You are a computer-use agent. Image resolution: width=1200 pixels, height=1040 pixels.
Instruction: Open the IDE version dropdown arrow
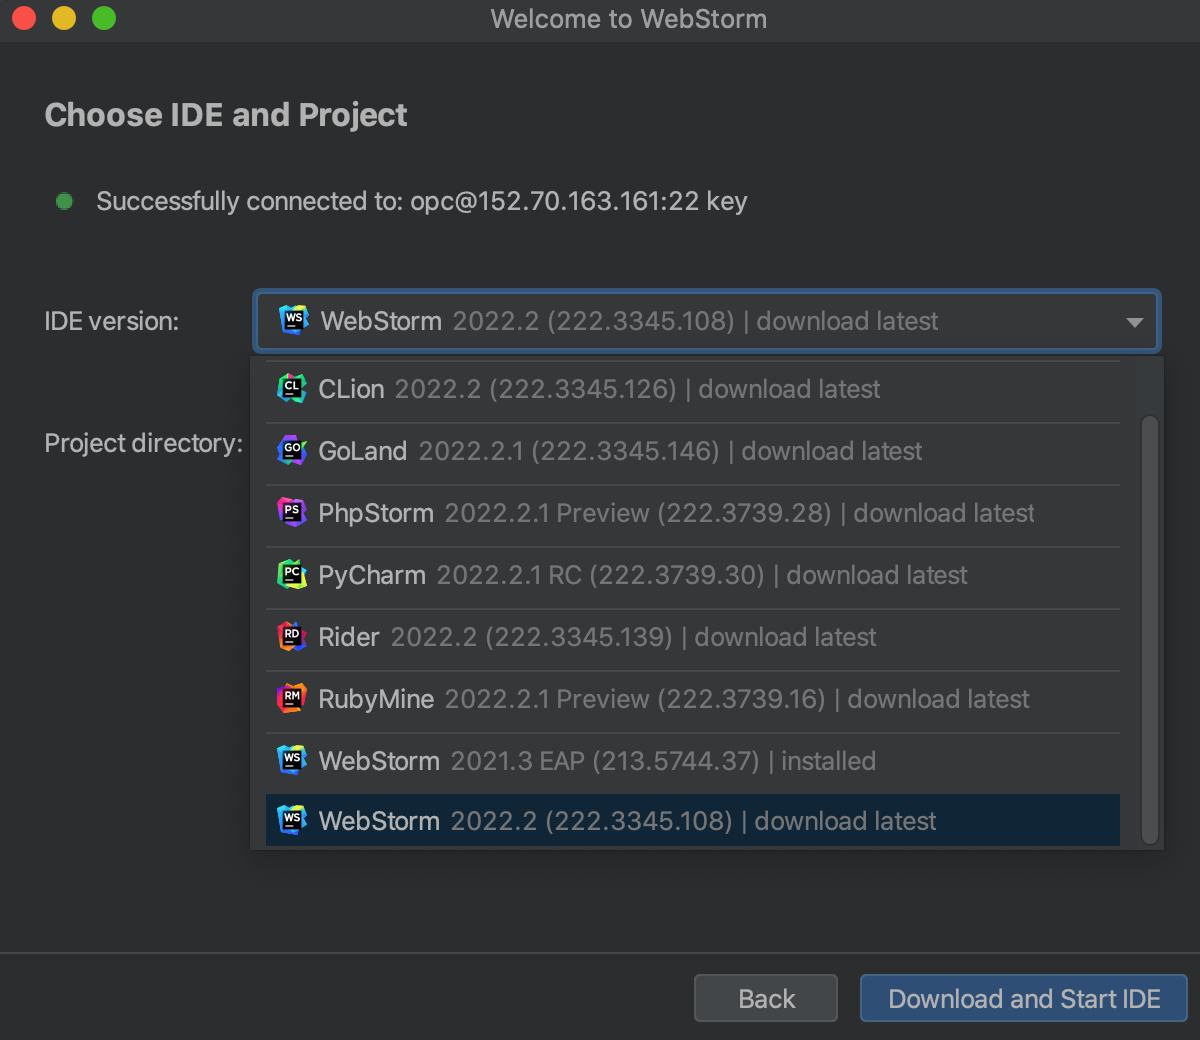click(1133, 321)
